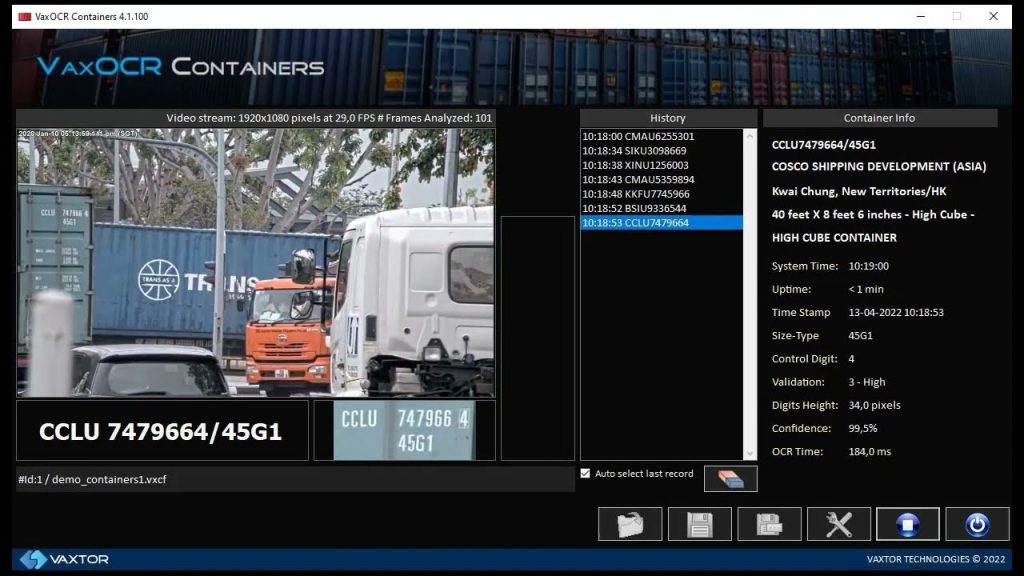The height and width of the screenshot is (576, 1024).
Task: Click the blue power icon to exit
Action: click(977, 524)
